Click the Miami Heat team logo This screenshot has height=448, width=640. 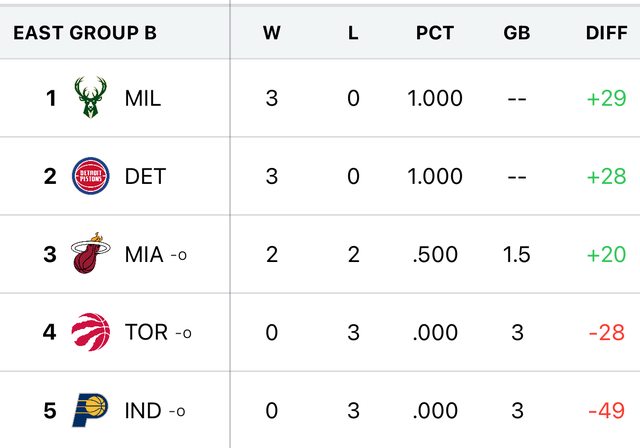tap(91, 254)
